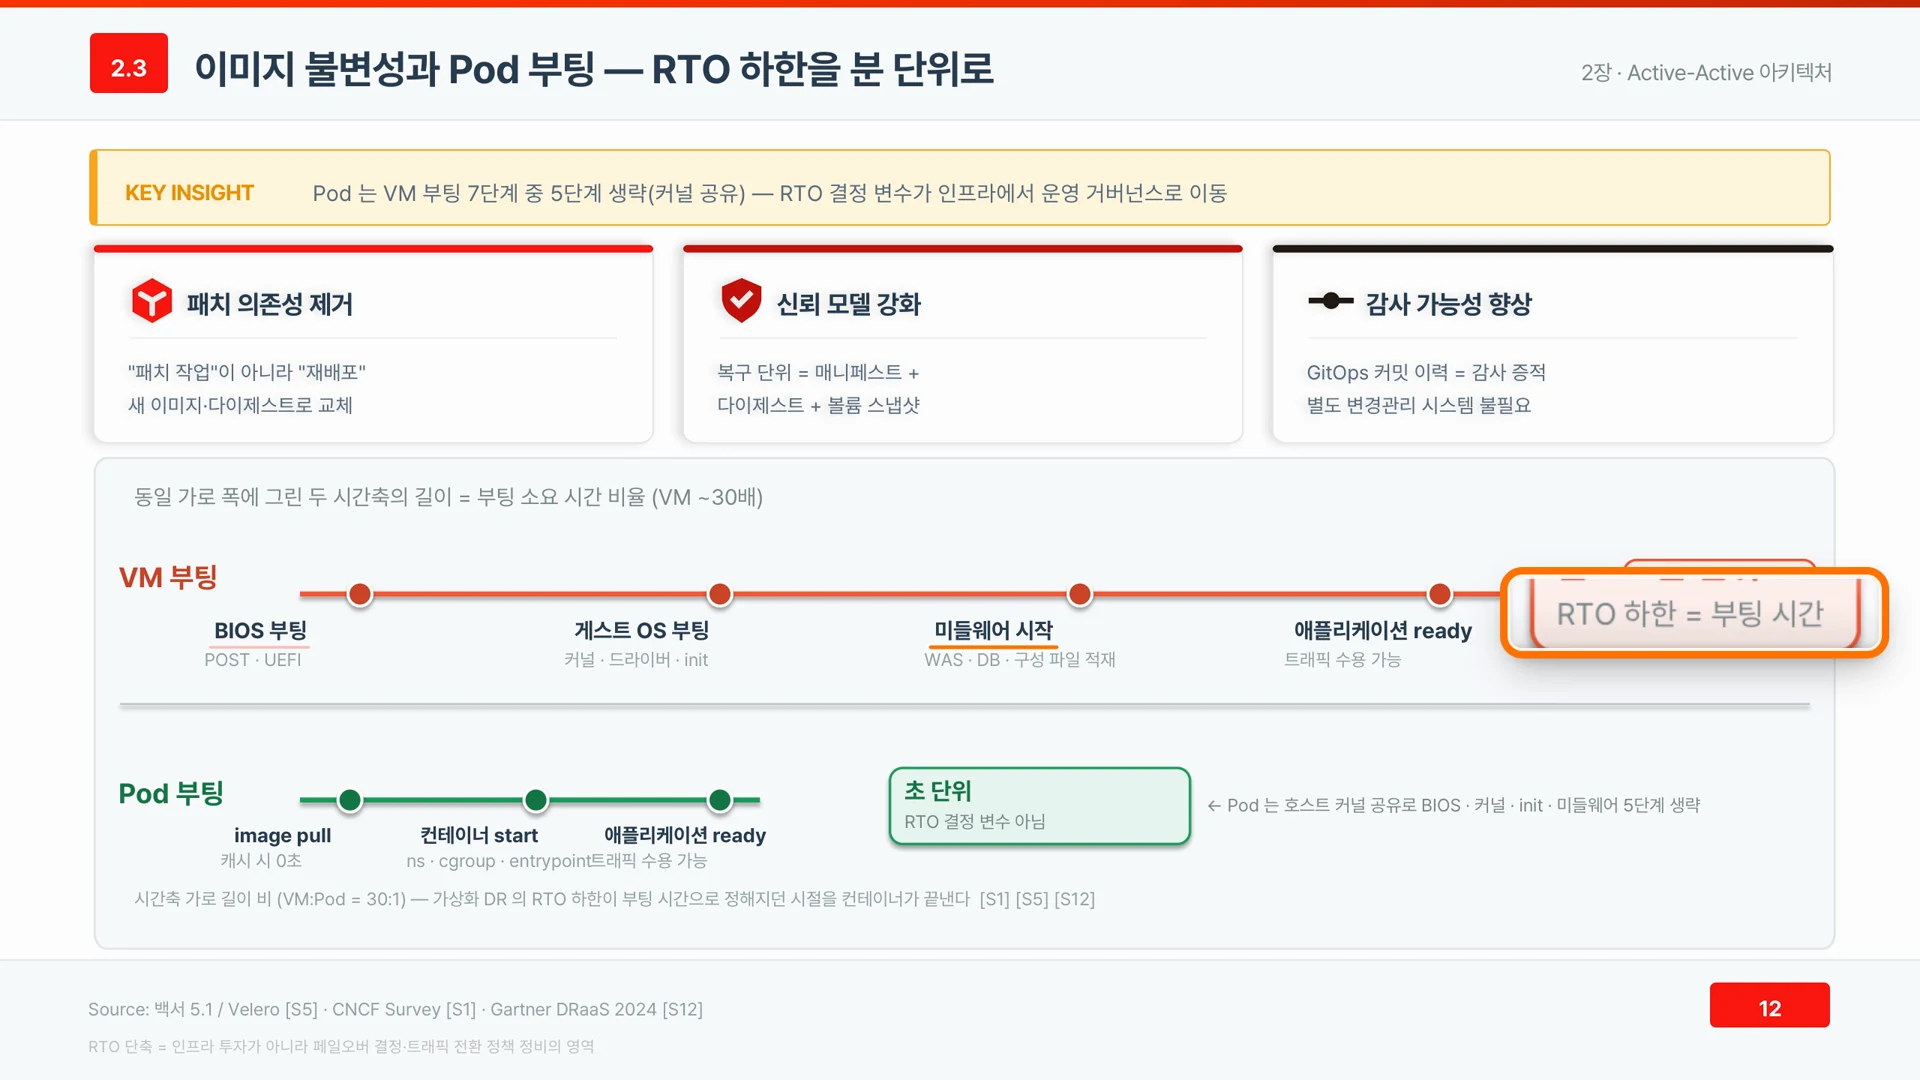
Task: Click the Pod 애플리케이션 ready timeline dot
Action: (720, 800)
